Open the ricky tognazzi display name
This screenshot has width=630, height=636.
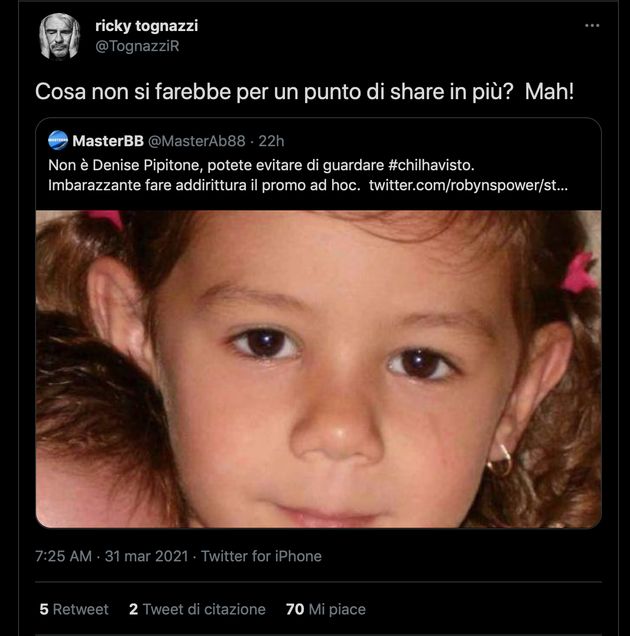coord(148,27)
